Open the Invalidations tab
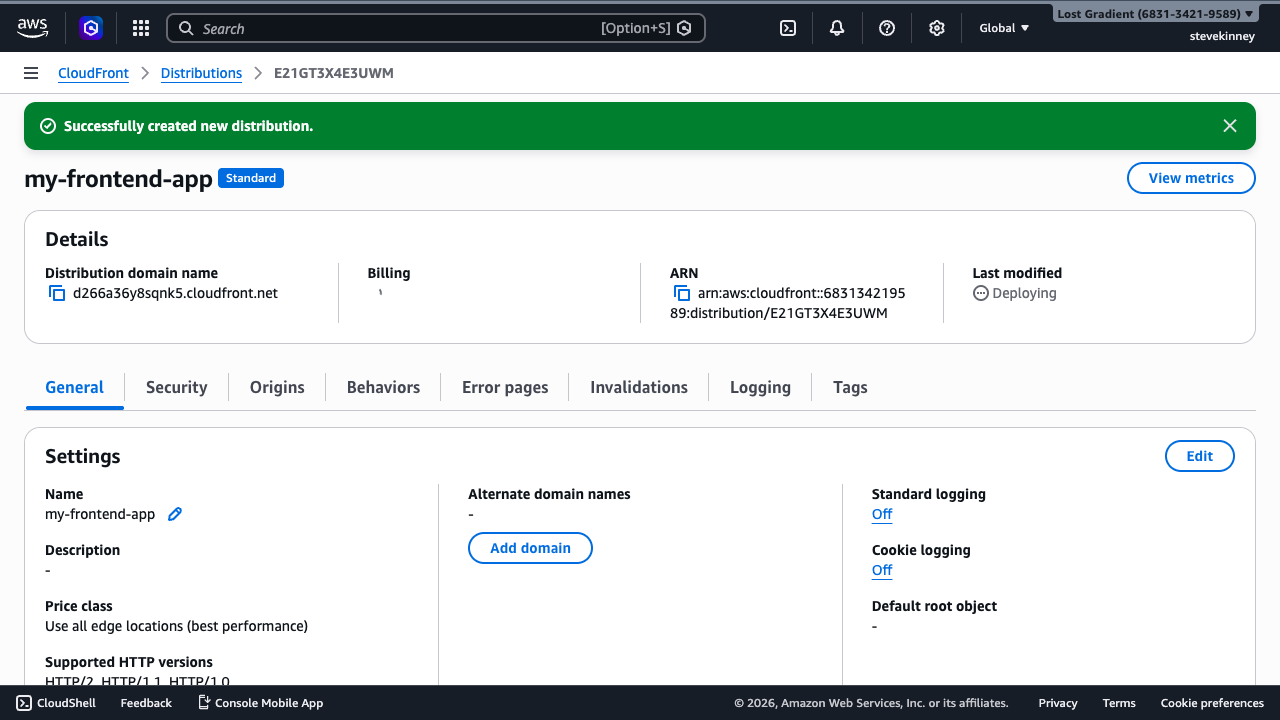 click(x=639, y=387)
